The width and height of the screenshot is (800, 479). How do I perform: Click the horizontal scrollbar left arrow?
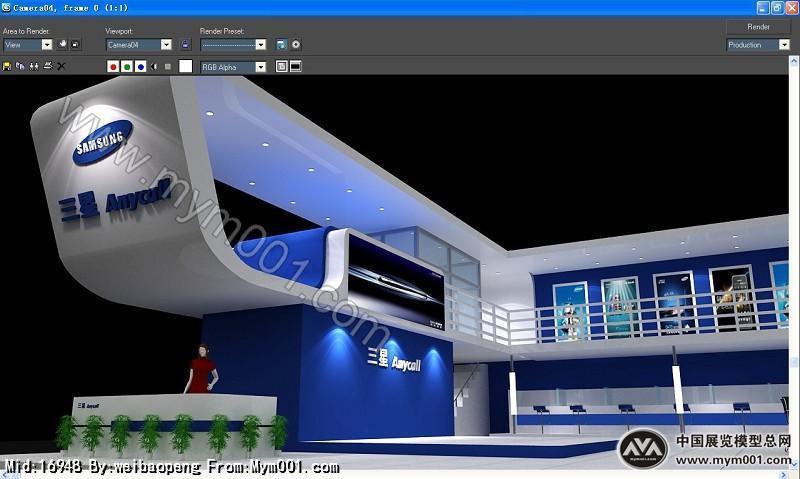5,475
